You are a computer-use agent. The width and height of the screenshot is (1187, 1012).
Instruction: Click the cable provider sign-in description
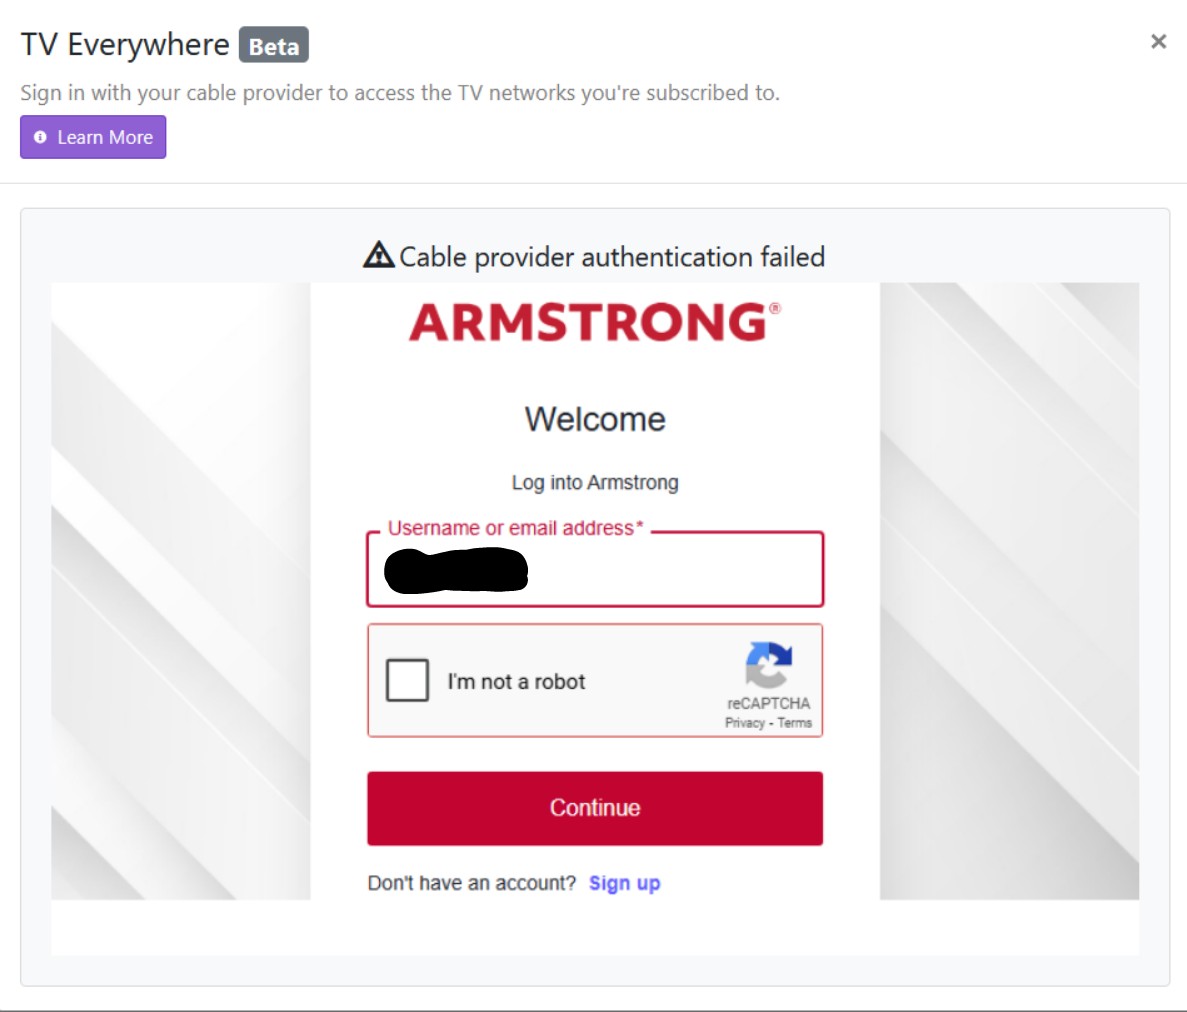400,93
